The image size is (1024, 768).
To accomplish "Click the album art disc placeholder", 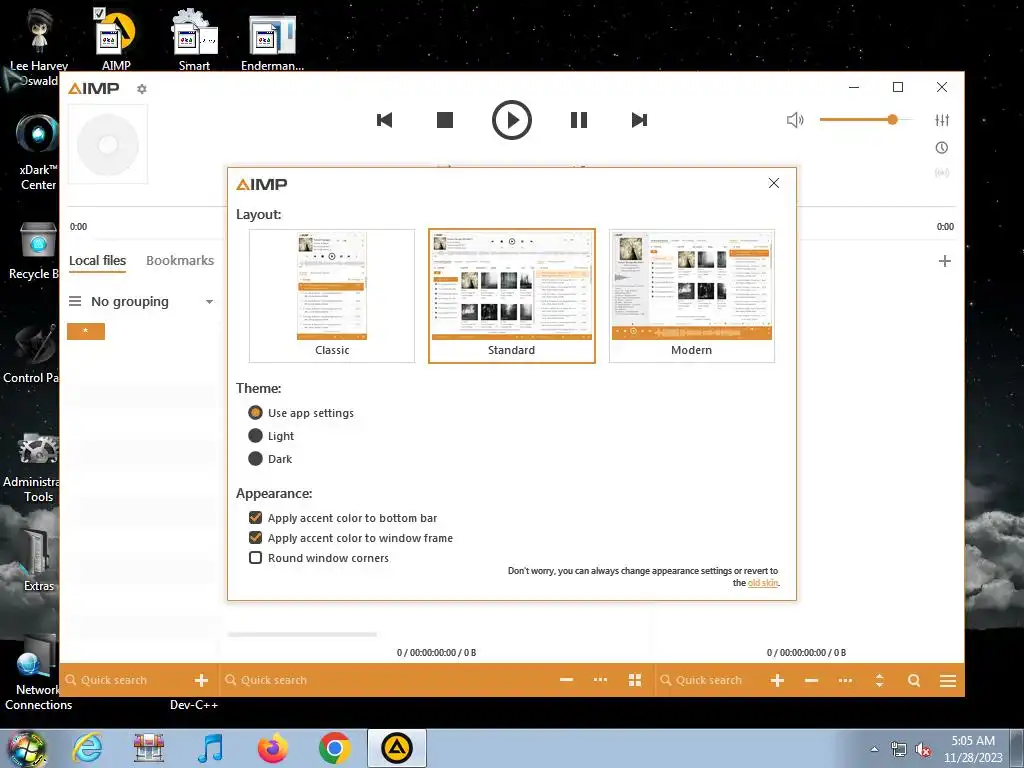I will point(108,144).
